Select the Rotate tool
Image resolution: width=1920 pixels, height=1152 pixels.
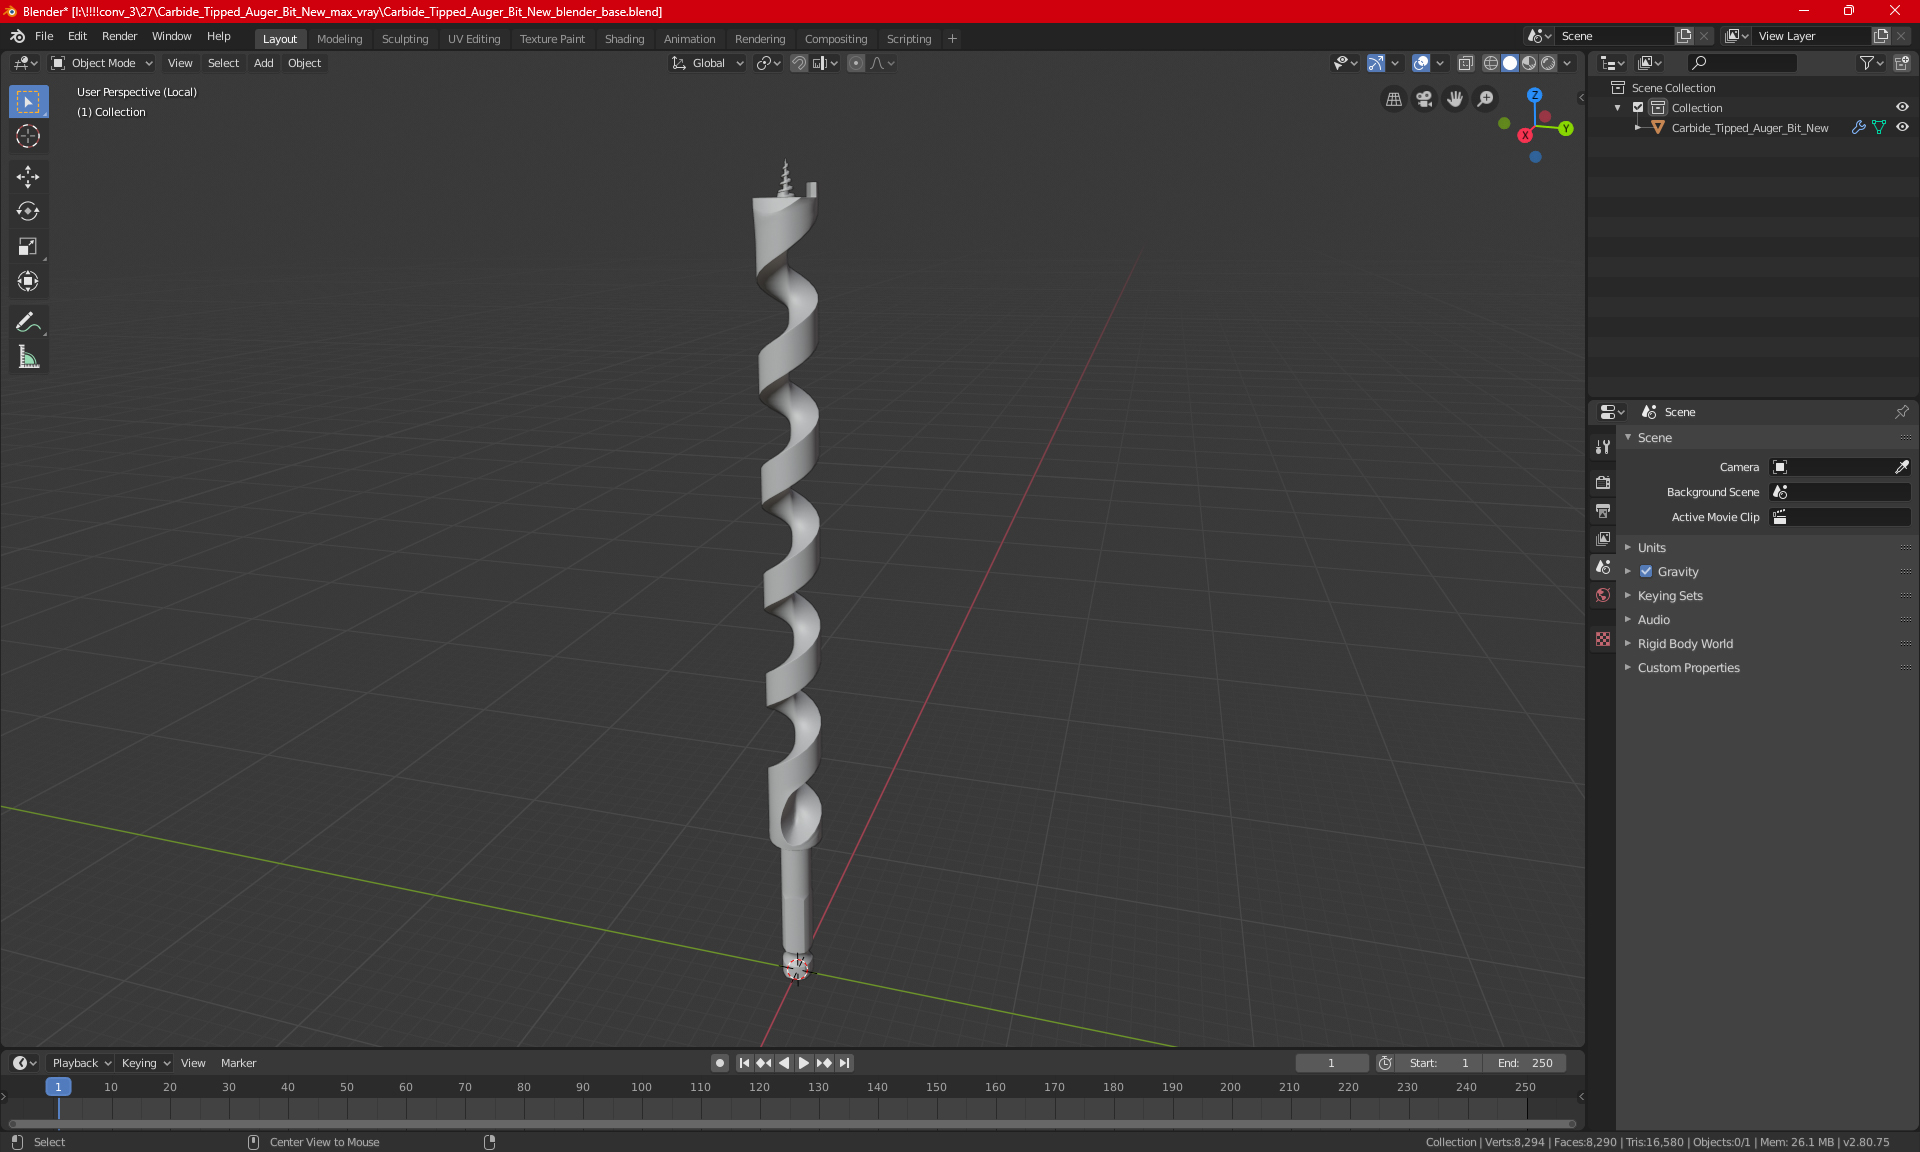coord(28,211)
